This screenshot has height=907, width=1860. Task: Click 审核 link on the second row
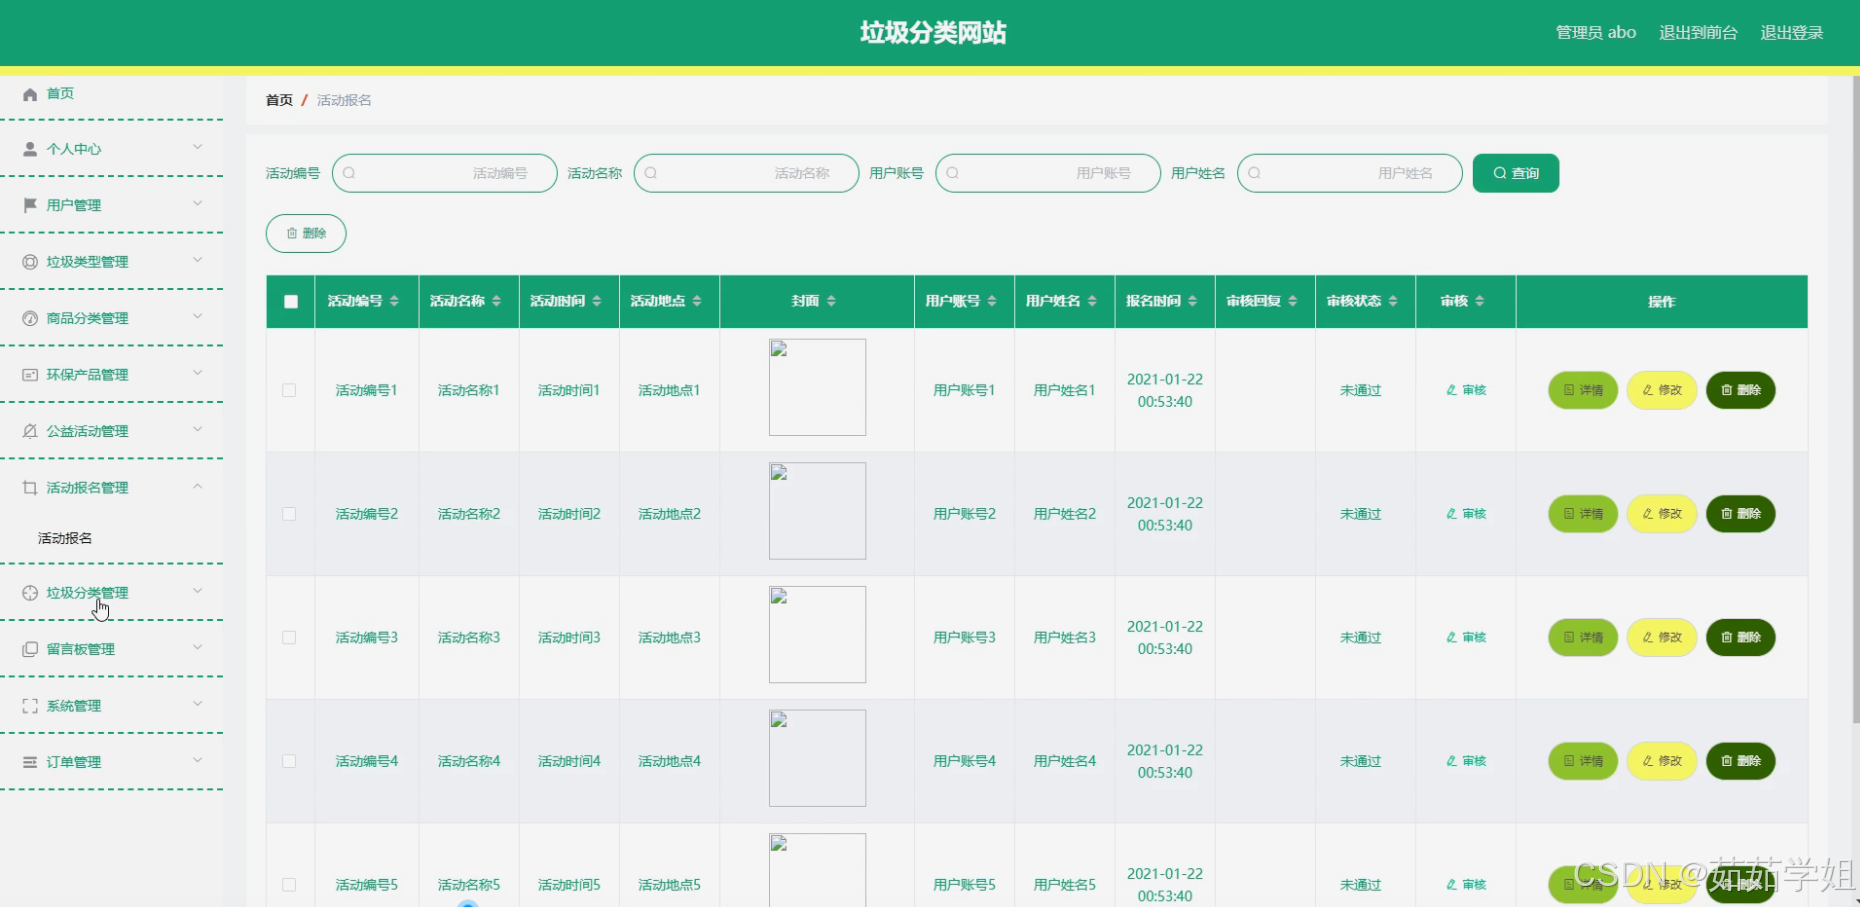click(1464, 513)
